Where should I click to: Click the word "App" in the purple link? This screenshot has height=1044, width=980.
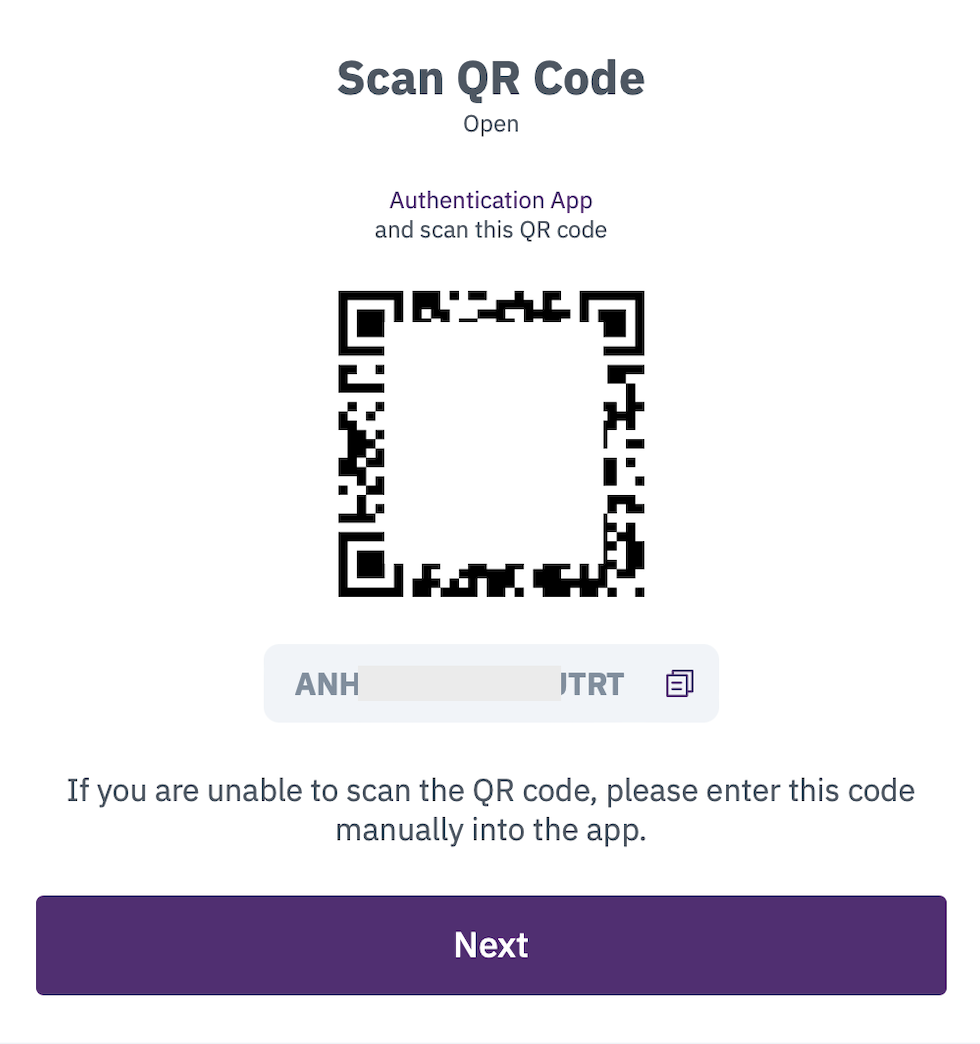coord(571,200)
